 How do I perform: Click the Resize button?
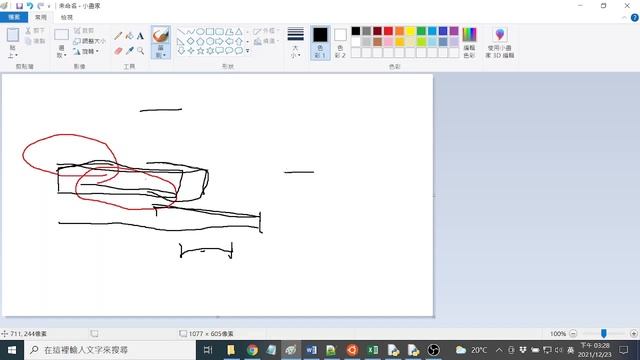pyautogui.click(x=89, y=41)
